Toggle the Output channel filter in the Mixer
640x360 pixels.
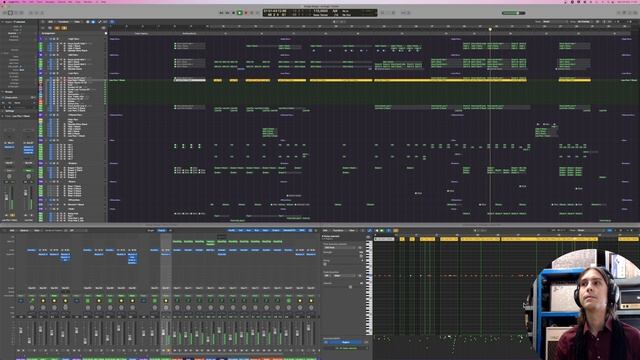[x=276, y=231]
